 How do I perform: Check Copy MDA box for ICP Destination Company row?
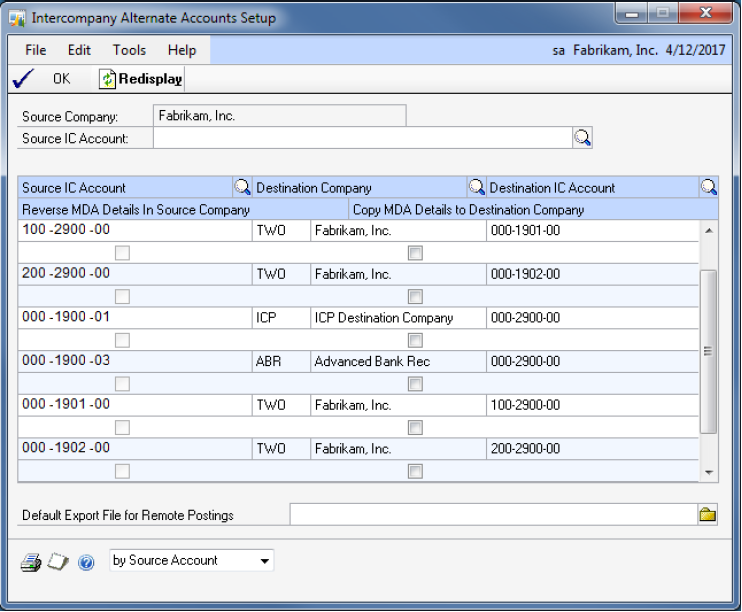[415, 340]
